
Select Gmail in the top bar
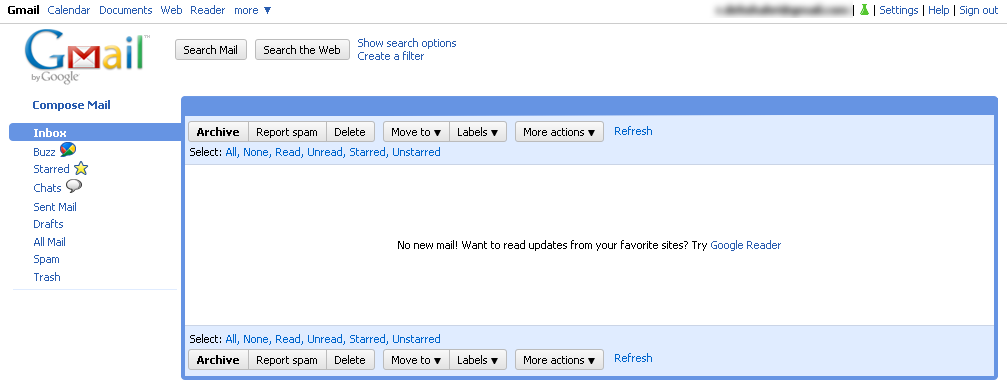tap(23, 10)
